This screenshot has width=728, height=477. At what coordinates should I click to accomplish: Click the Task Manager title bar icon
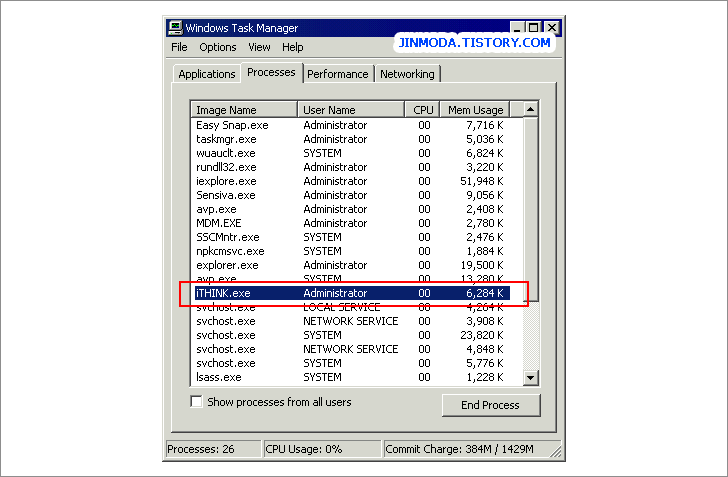[175, 28]
